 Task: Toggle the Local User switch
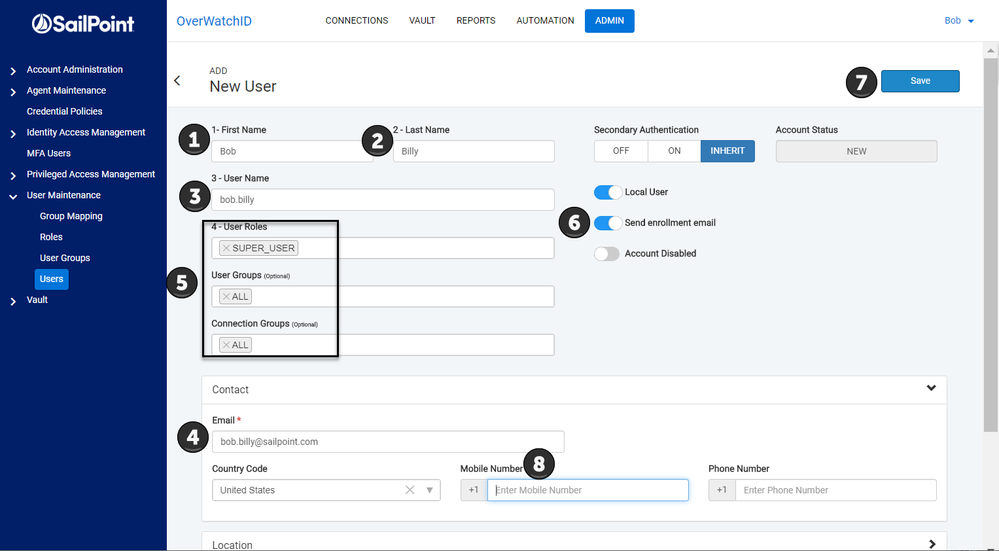(x=608, y=192)
